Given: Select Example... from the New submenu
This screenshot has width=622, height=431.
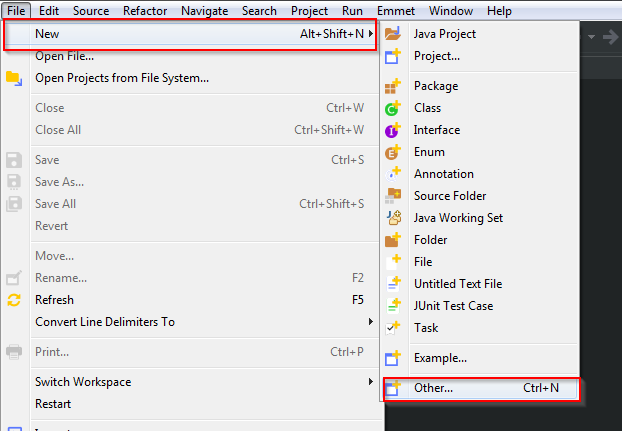Looking at the screenshot, I should coord(440,358).
